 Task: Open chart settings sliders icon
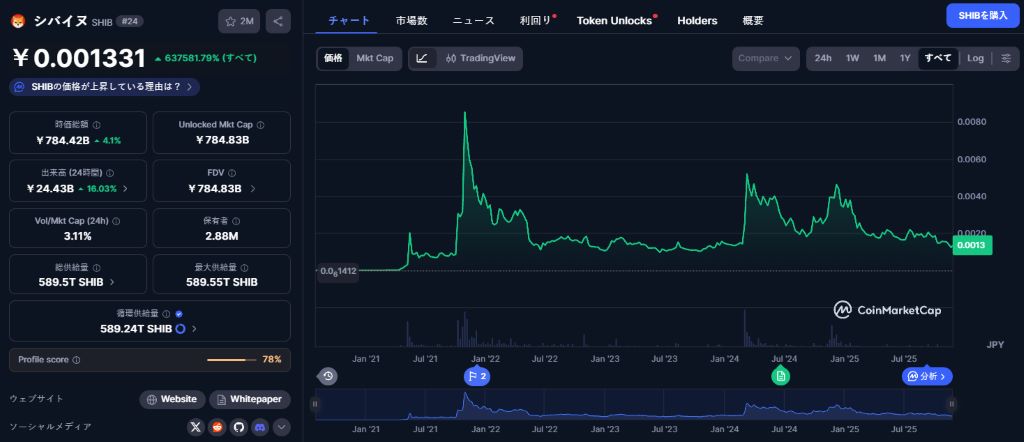(x=1005, y=58)
